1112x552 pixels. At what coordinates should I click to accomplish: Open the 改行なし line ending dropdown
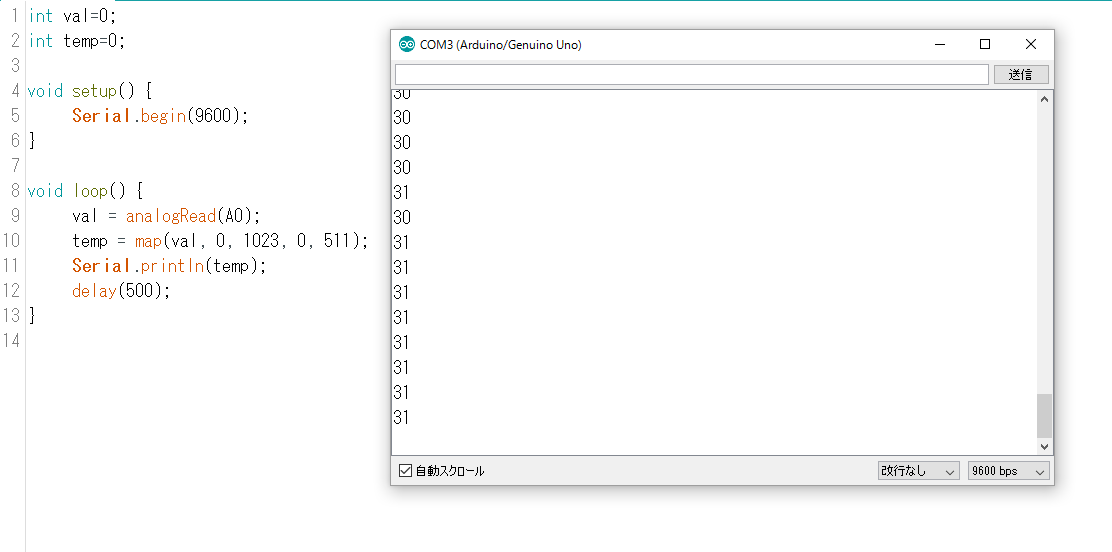(x=918, y=470)
